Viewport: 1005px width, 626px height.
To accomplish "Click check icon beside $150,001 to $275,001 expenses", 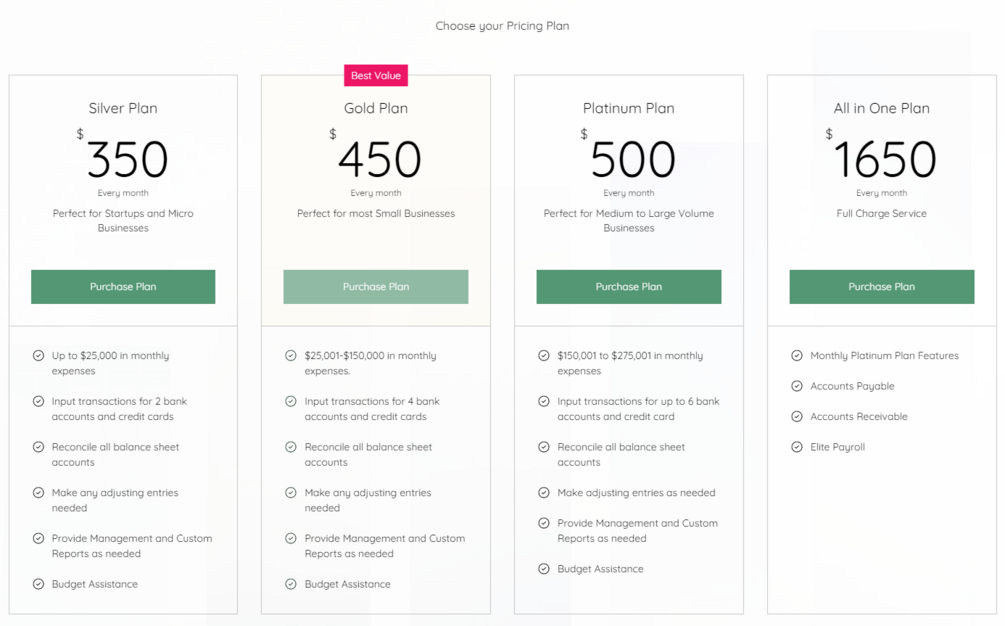I will pos(544,355).
